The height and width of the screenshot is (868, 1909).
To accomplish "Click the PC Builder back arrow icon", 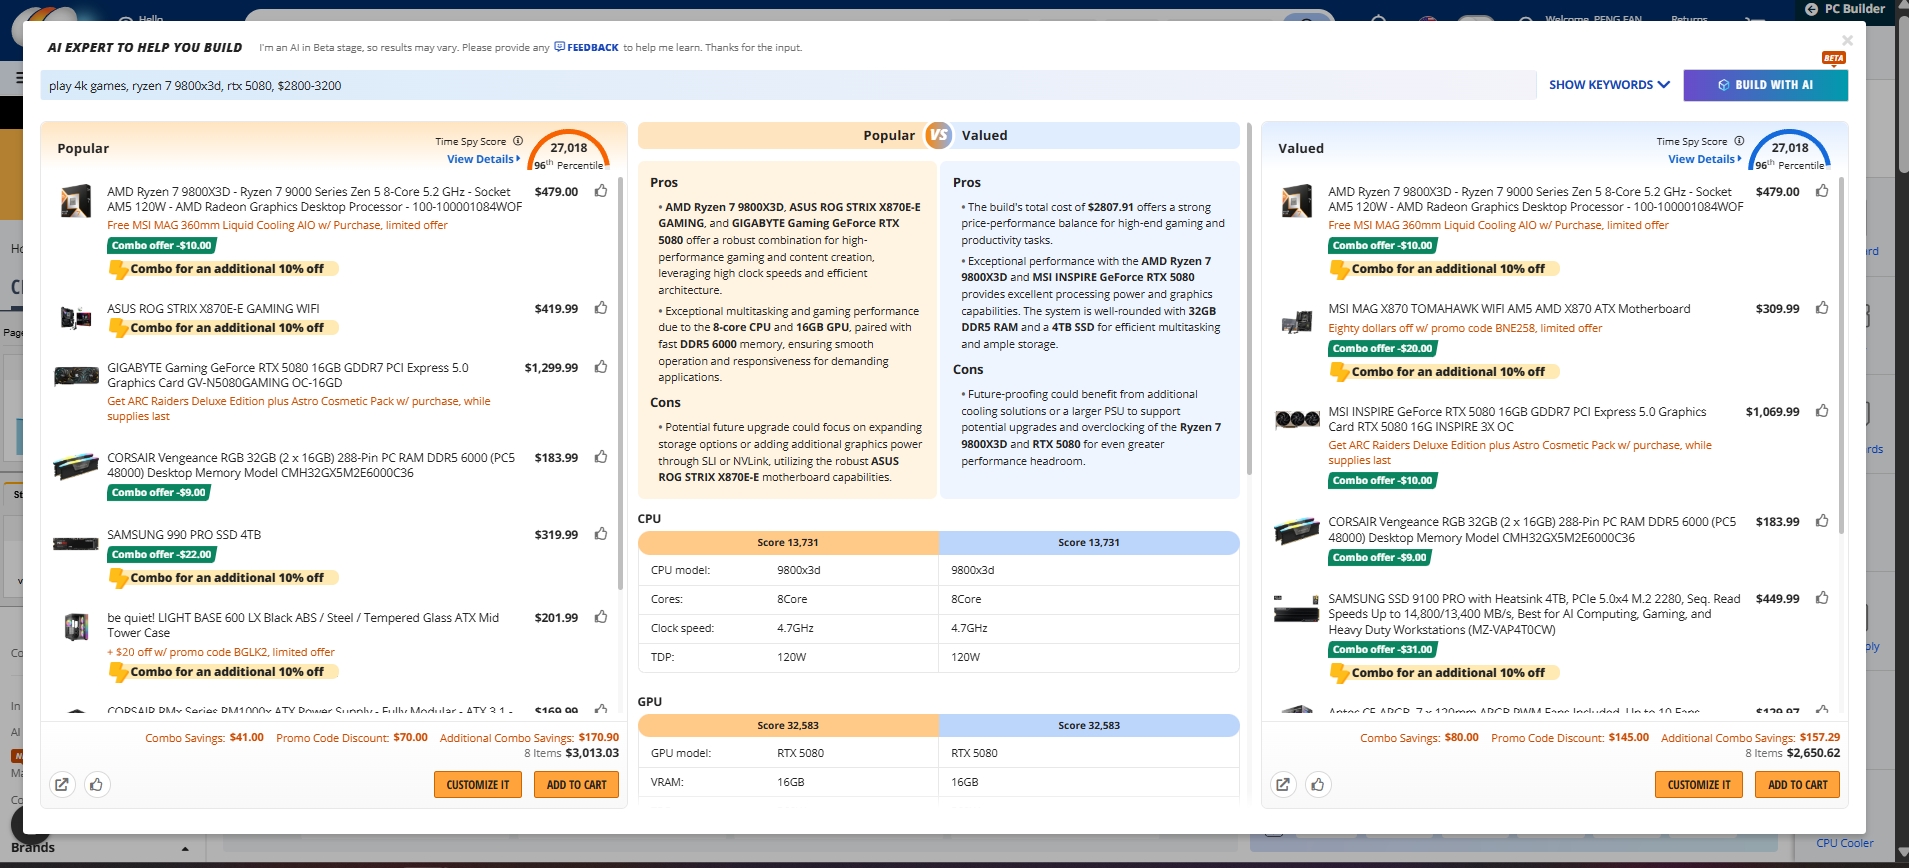I will click(1811, 9).
